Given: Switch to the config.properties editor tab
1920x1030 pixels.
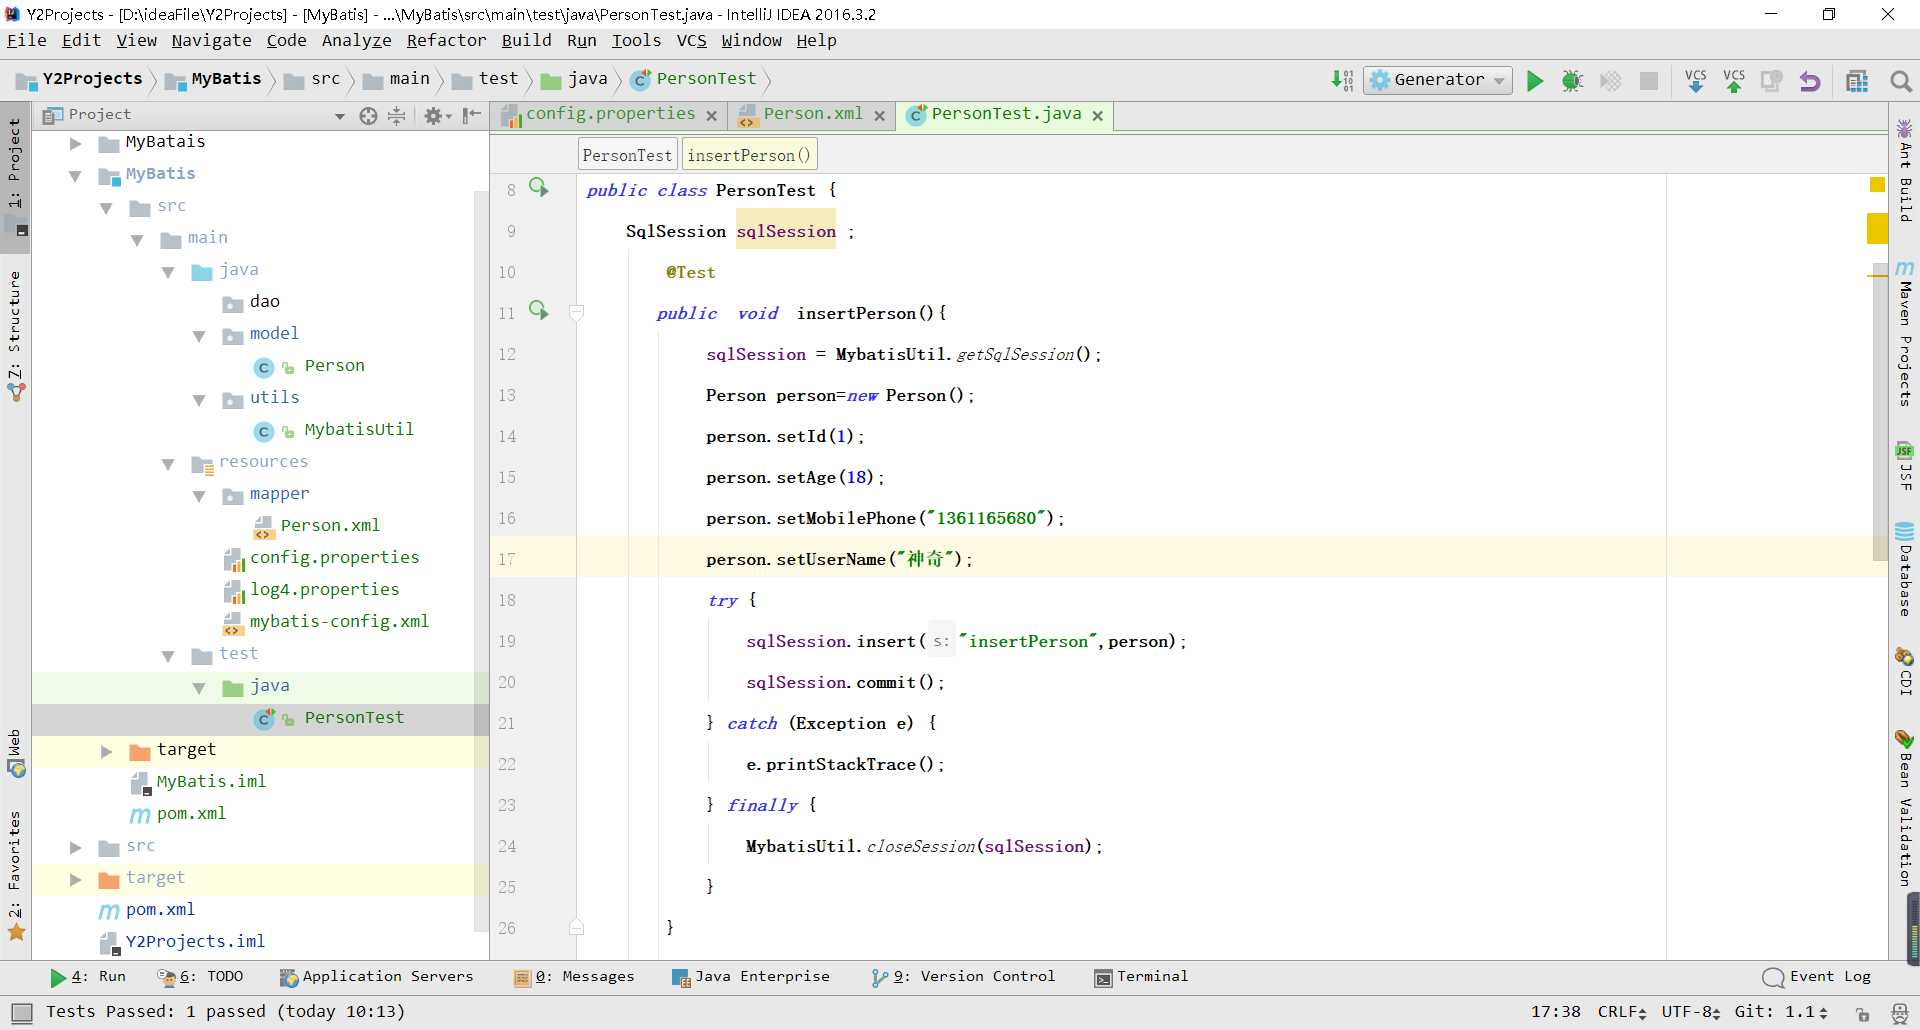Looking at the screenshot, I should tap(609, 114).
